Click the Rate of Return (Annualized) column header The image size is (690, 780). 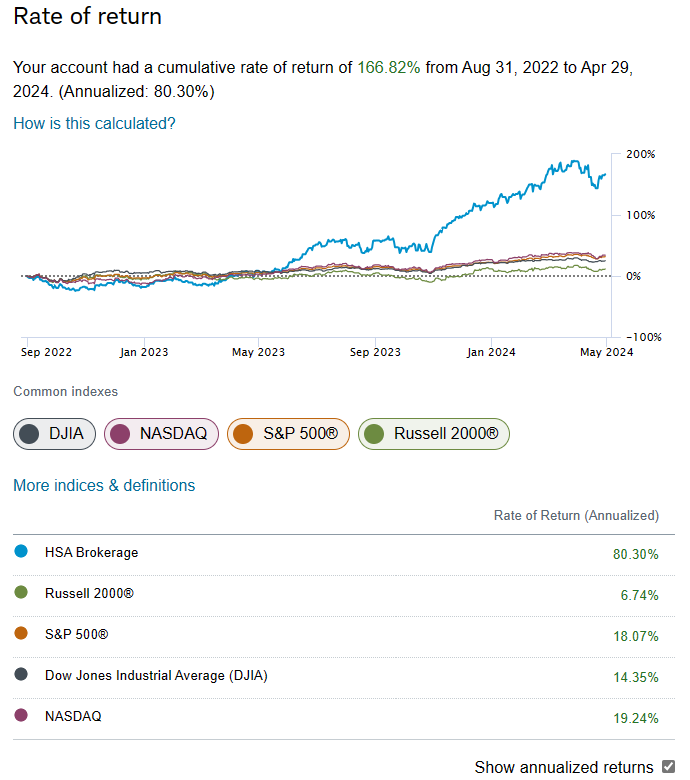point(576,516)
